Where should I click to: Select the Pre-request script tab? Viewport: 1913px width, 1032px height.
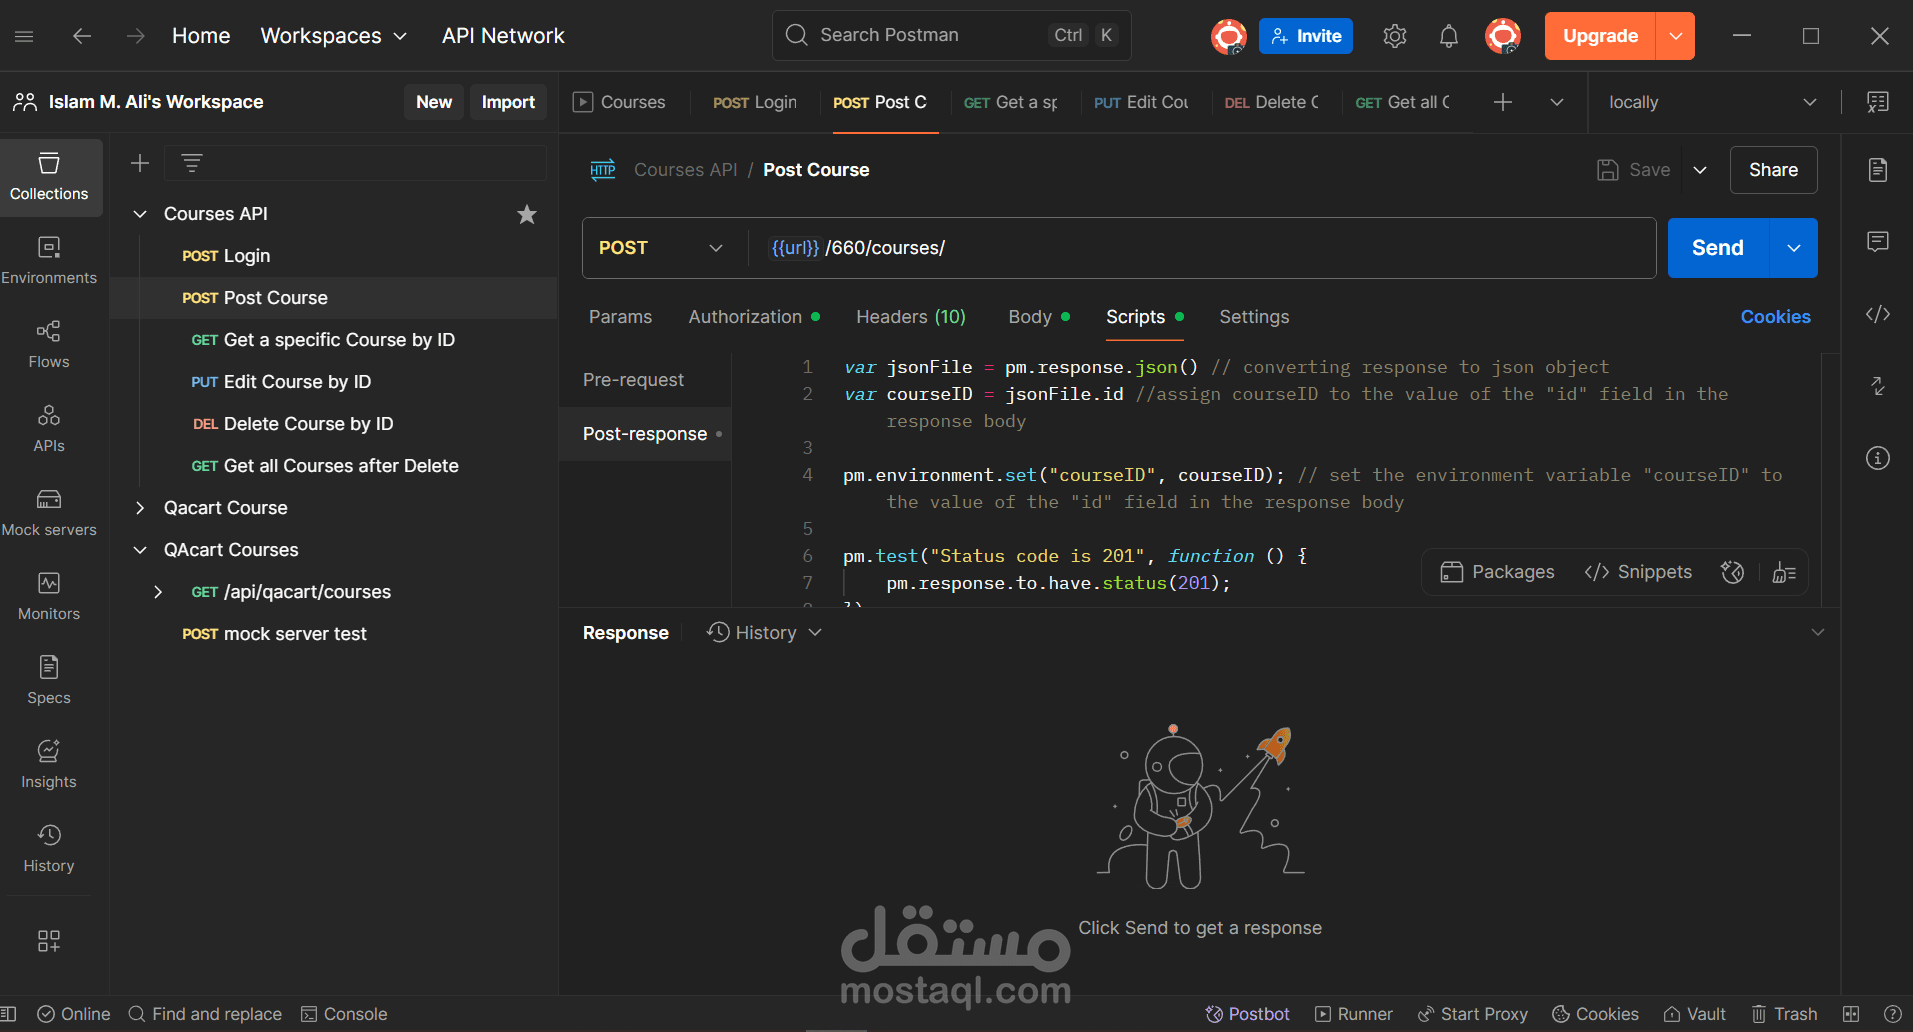[634, 380]
